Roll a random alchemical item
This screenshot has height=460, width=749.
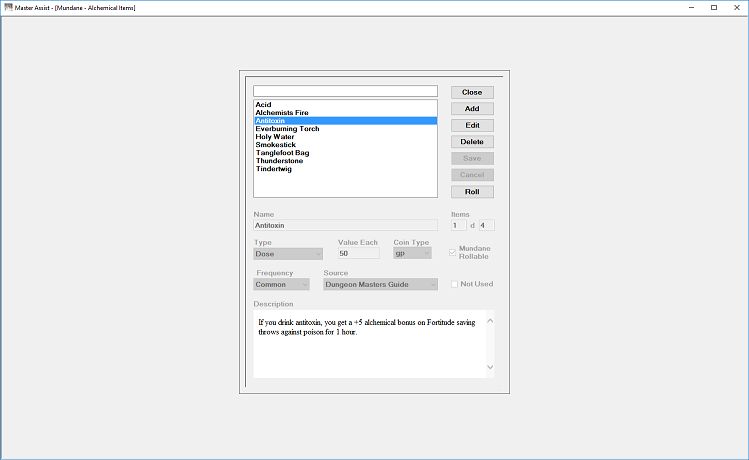(x=472, y=192)
